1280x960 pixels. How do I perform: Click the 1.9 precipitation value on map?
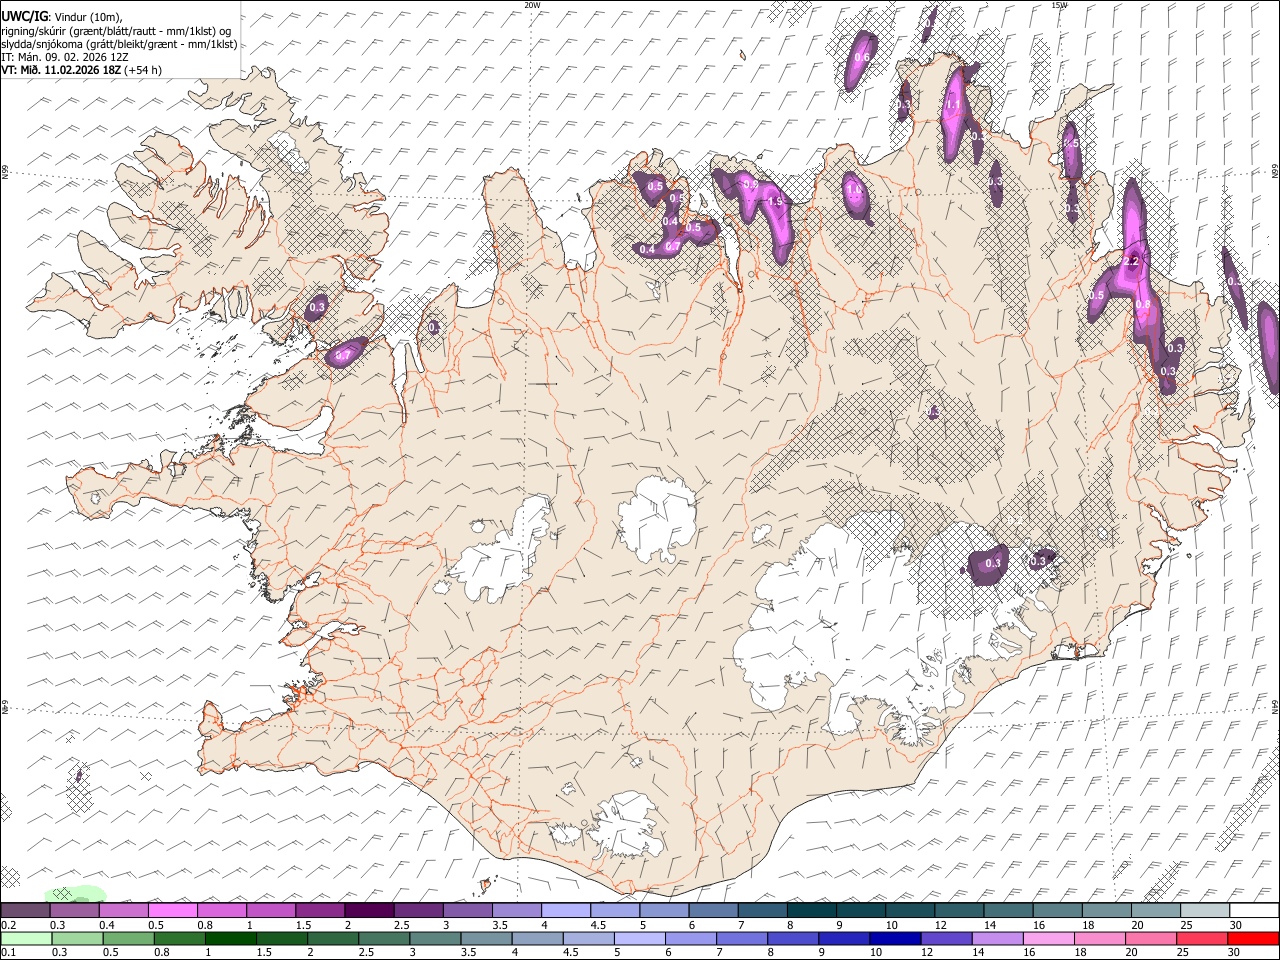tap(774, 201)
